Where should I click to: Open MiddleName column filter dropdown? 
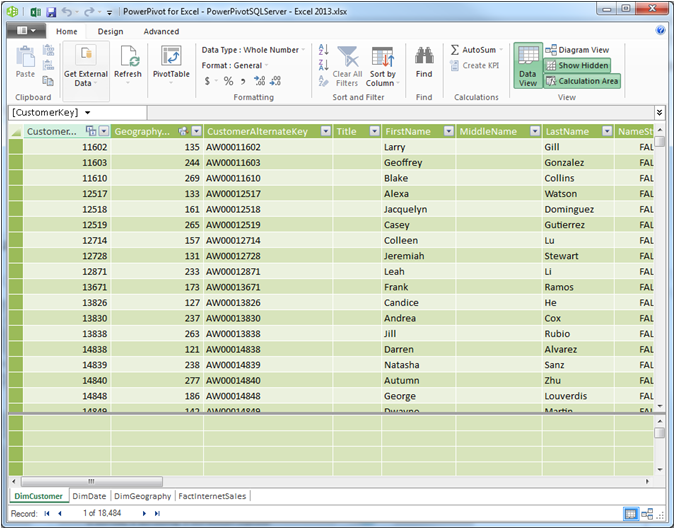(x=535, y=131)
